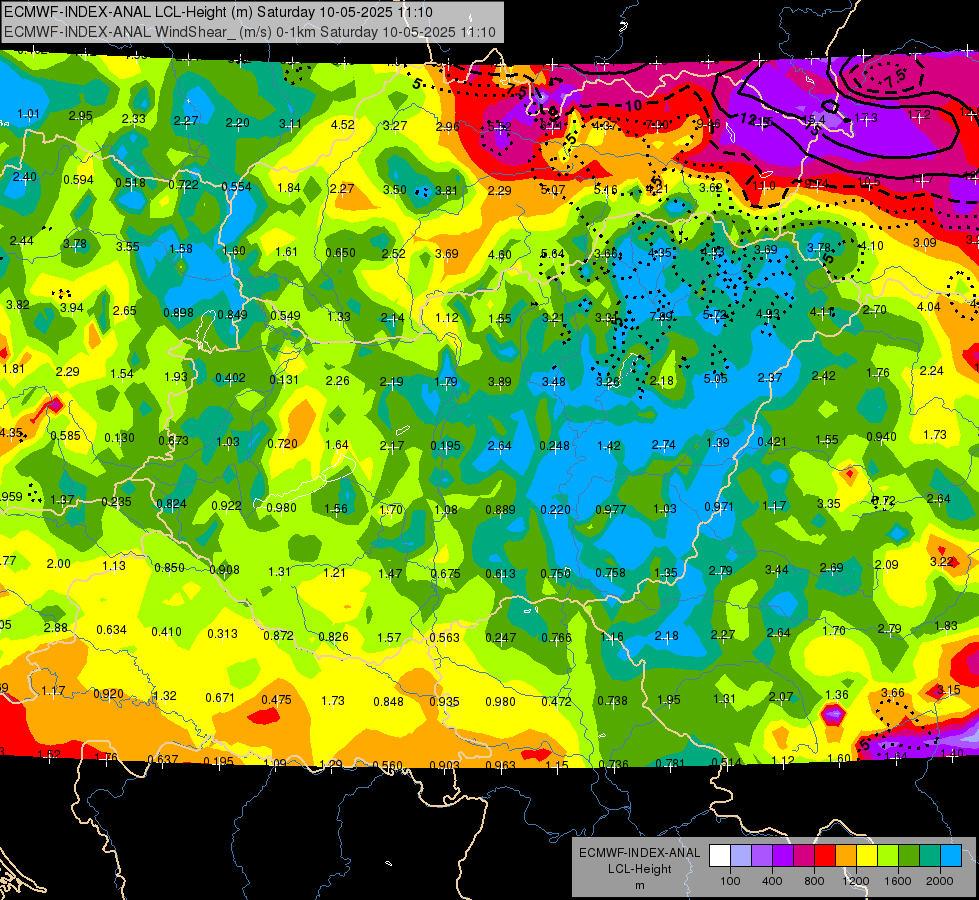This screenshot has width=979, height=900.
Task: Click the map value 2.09
Action: [x=887, y=565]
